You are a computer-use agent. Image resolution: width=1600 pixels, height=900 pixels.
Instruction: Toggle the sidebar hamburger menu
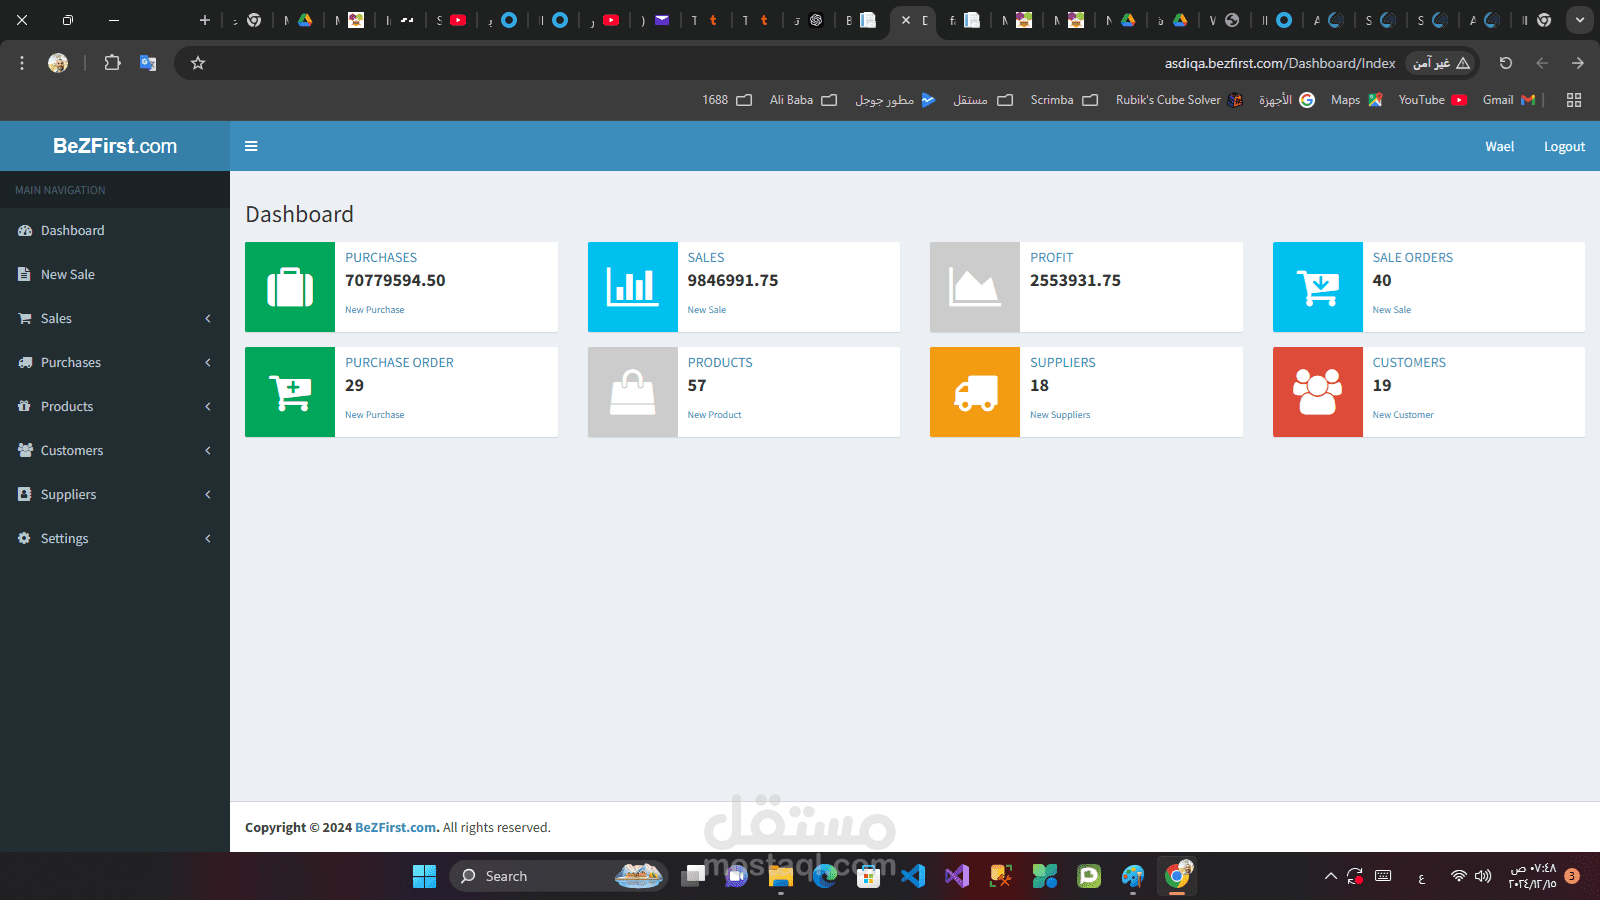[251, 146]
